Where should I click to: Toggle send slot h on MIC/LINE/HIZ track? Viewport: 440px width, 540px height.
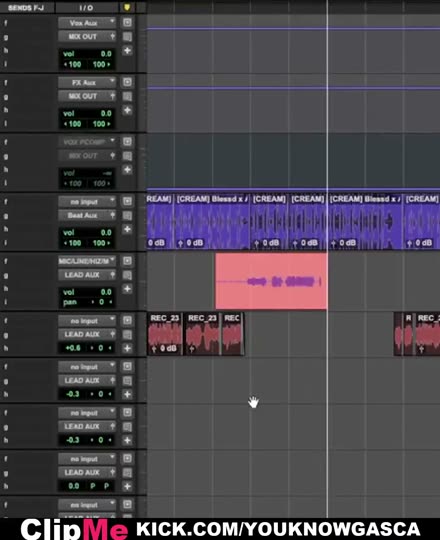6,289
